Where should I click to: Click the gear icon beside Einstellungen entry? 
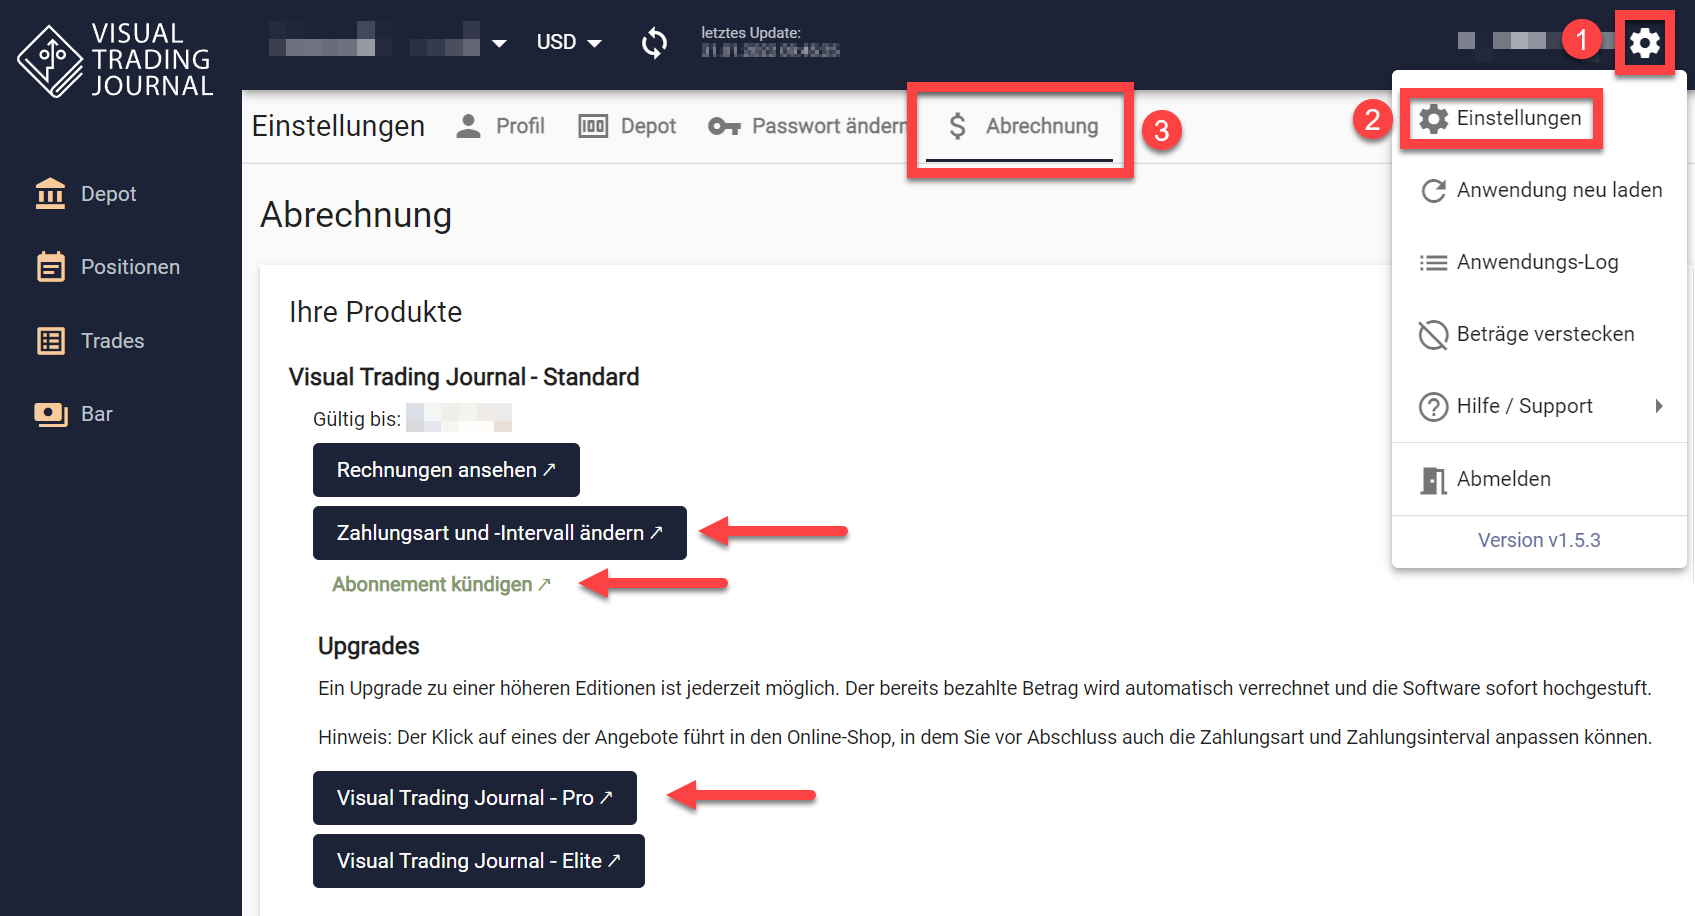click(1433, 119)
